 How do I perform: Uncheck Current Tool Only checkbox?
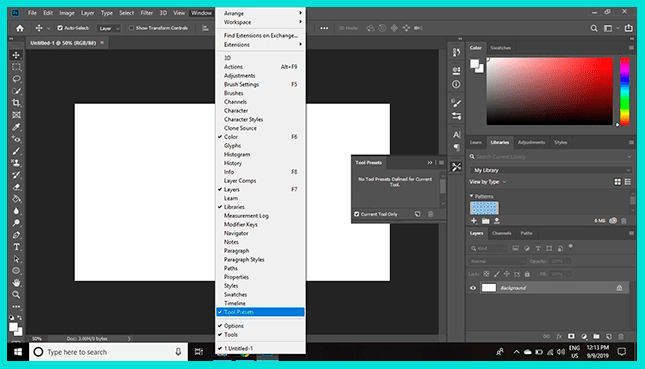(x=357, y=214)
